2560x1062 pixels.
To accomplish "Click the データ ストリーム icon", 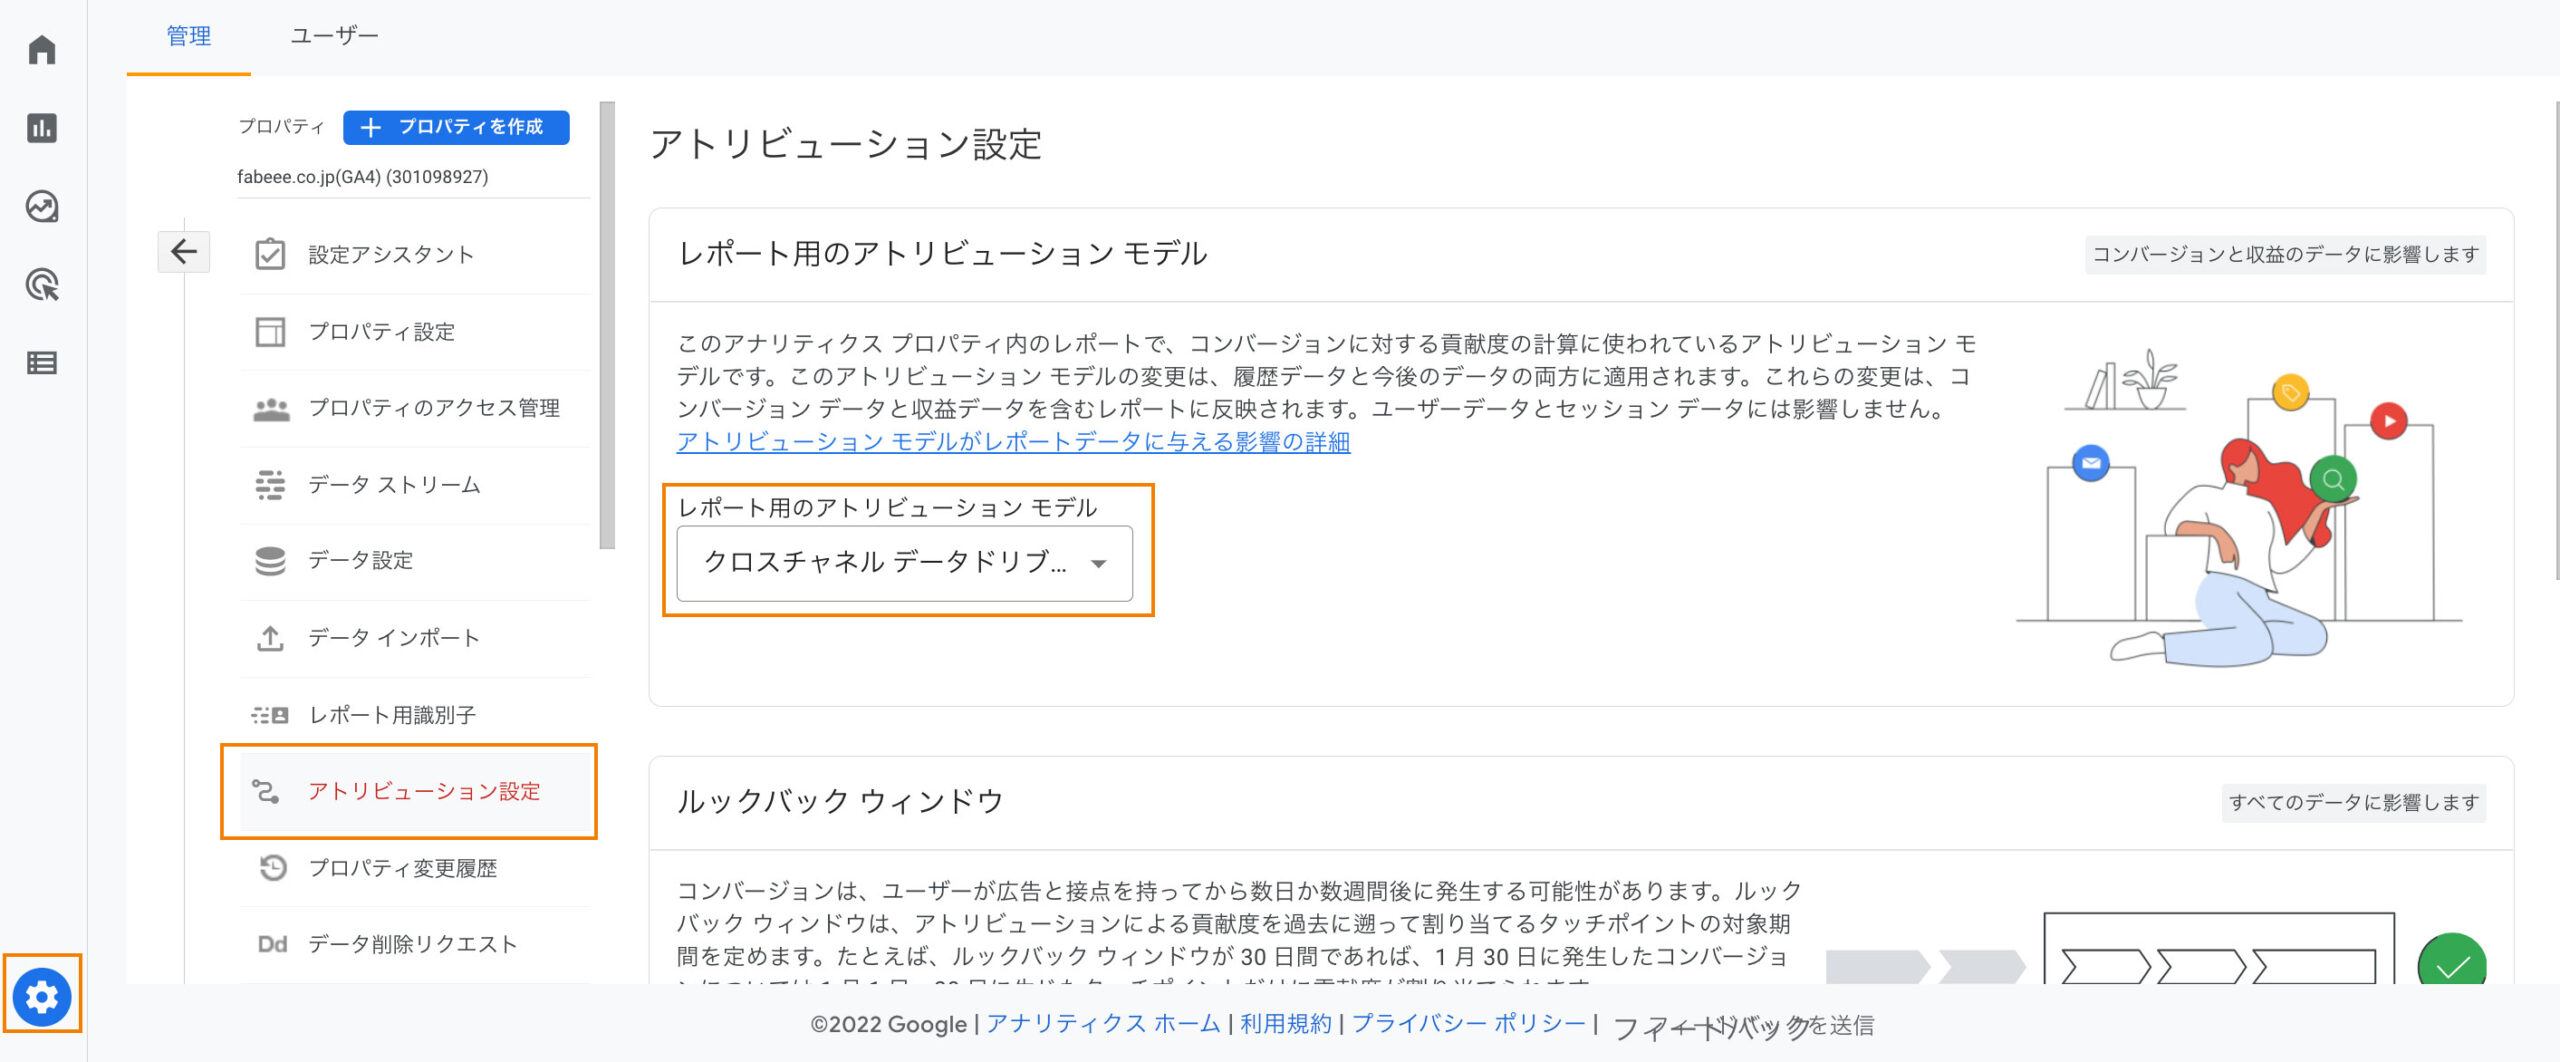I will 270,485.
